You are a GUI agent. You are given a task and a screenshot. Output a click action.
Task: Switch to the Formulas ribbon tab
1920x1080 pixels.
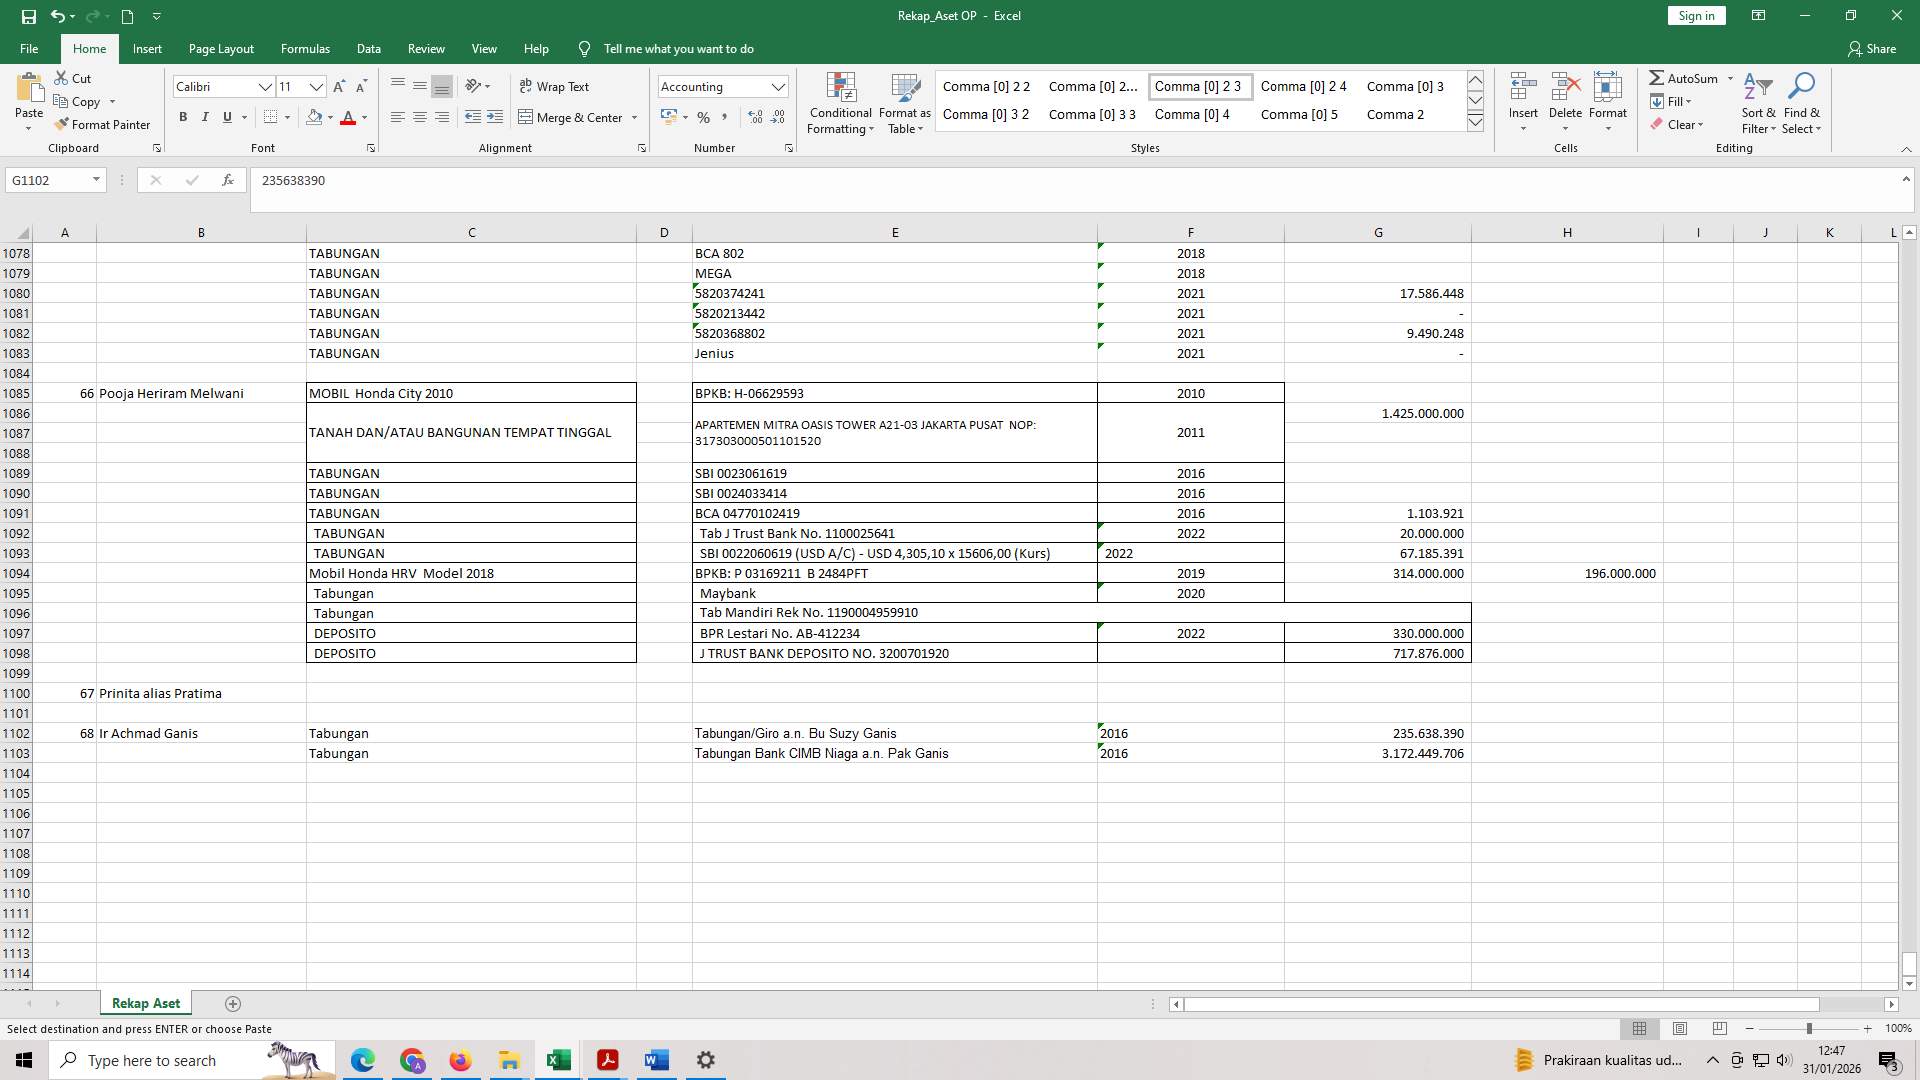(305, 48)
